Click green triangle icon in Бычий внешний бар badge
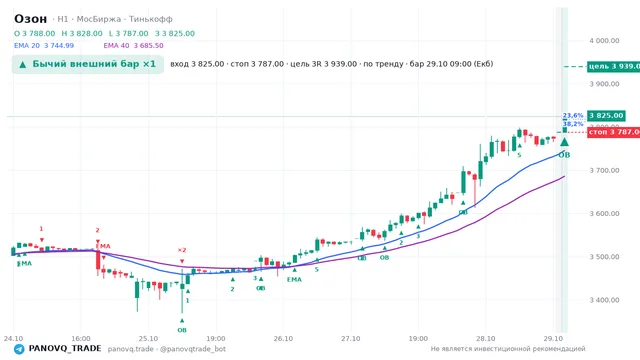Image resolution: width=640 pixels, height=360 pixels. click(x=23, y=64)
